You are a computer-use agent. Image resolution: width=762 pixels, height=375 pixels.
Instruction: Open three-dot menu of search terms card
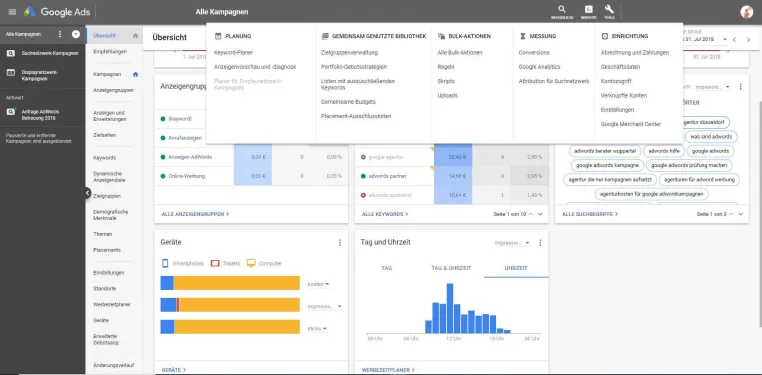pos(740,86)
